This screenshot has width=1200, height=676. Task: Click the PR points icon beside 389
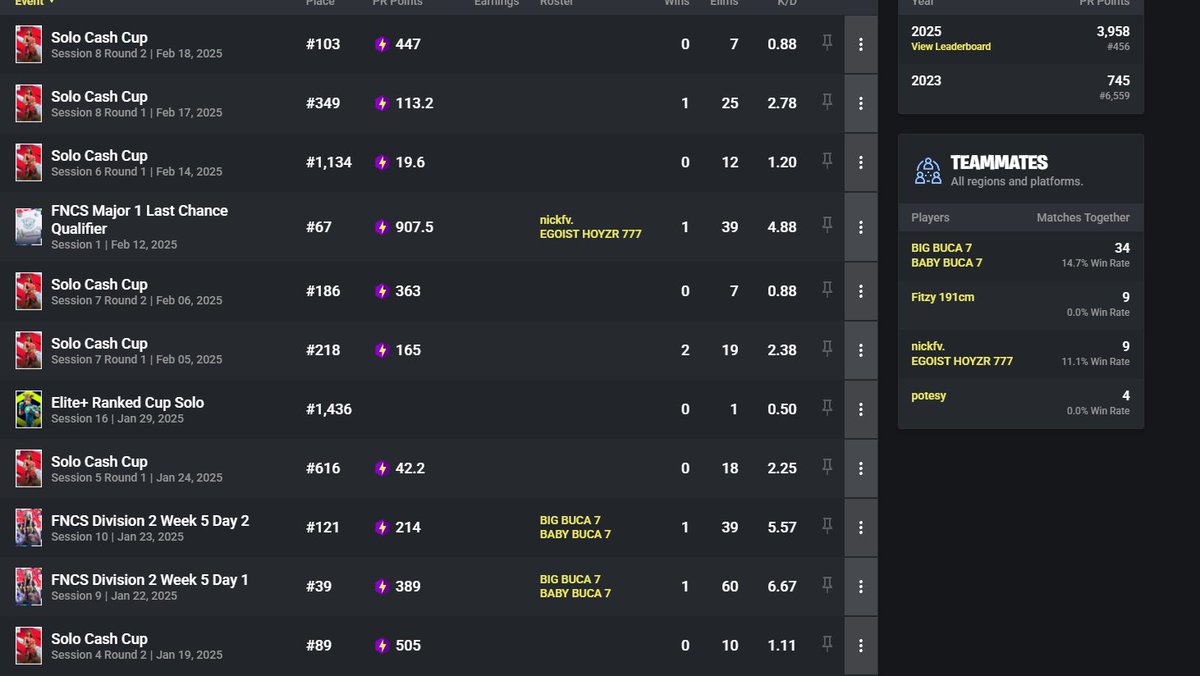381,586
